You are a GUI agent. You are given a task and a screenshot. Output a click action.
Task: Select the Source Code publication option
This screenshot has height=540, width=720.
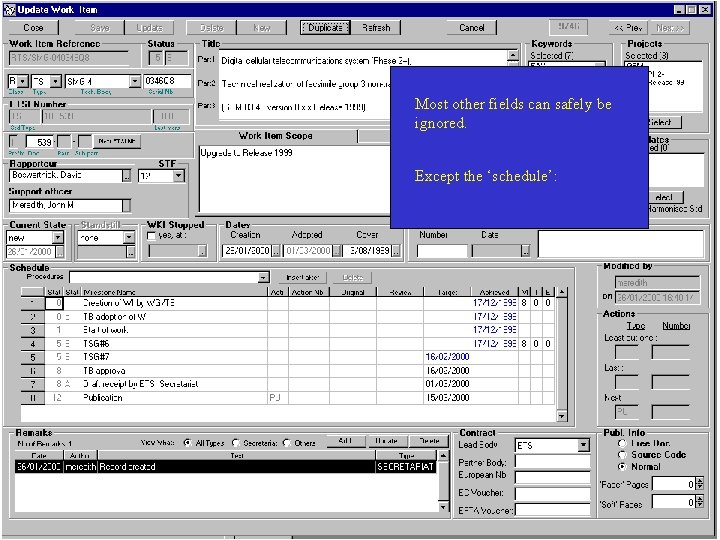click(622, 455)
